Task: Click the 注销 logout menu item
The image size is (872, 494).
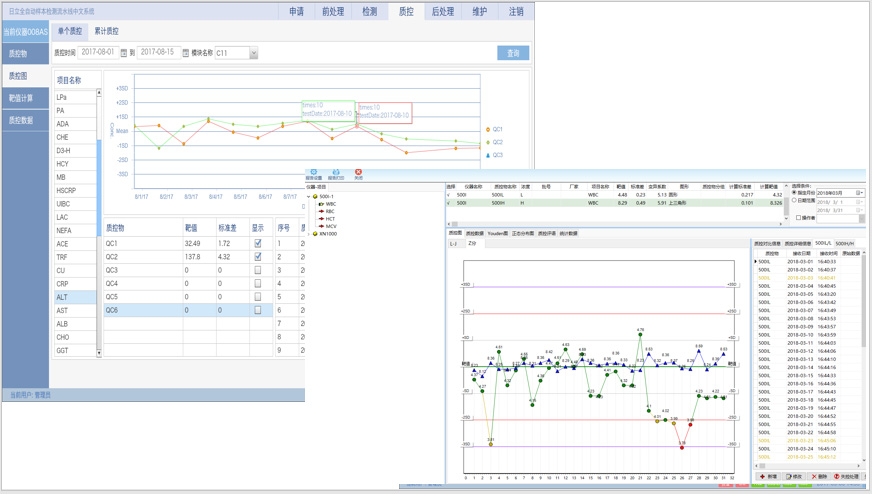Action: point(516,11)
